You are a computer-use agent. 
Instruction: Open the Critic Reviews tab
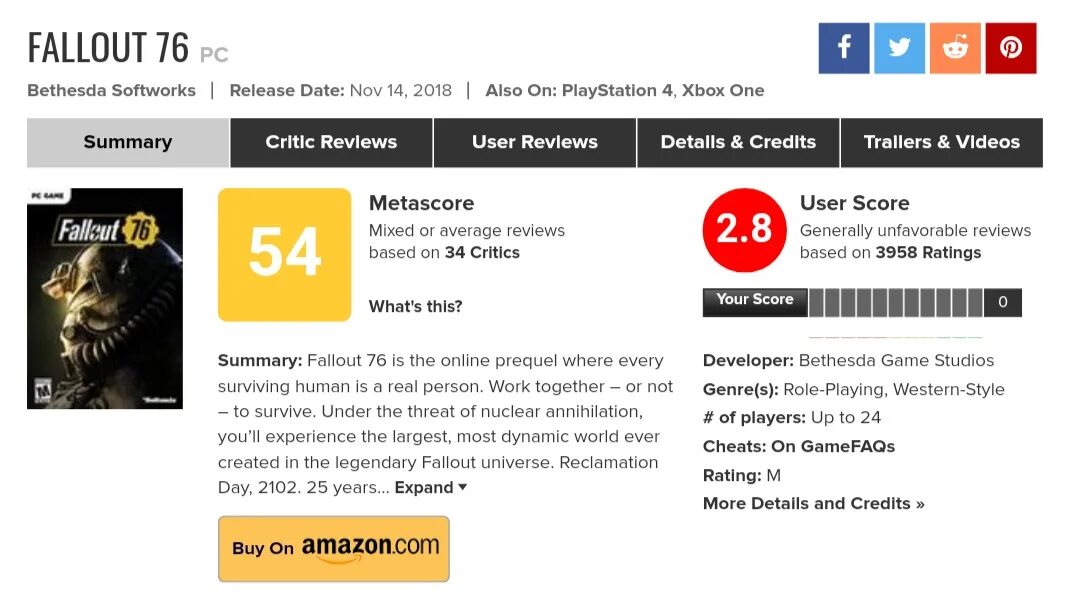331,143
